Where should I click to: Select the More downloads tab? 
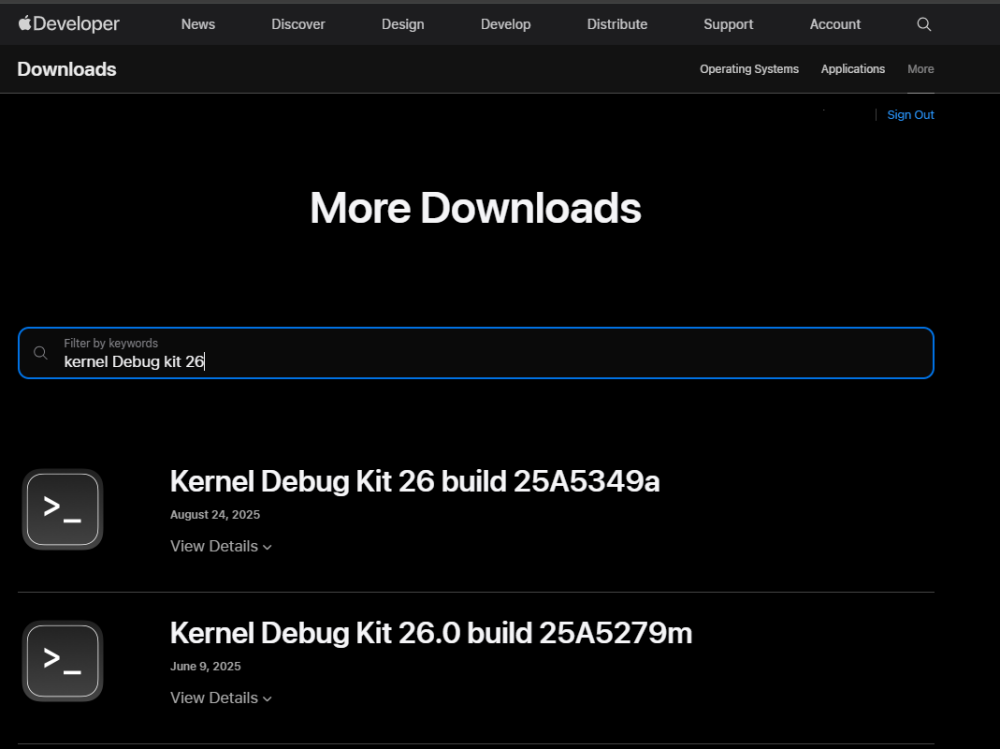920,69
